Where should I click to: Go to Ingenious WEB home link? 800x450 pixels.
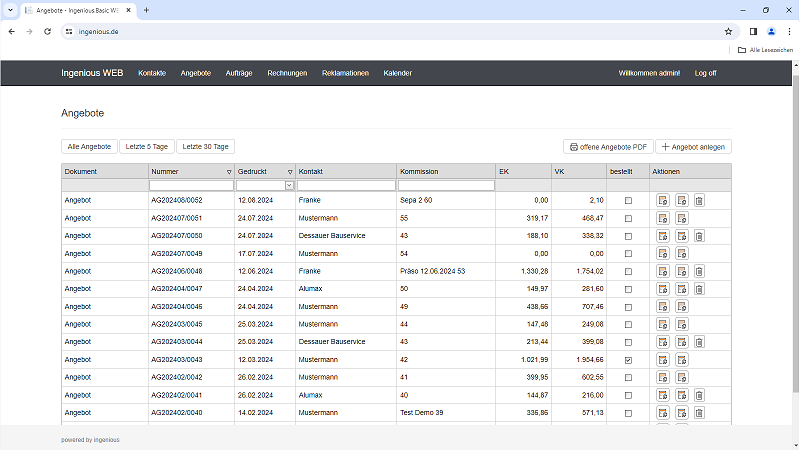92,73
